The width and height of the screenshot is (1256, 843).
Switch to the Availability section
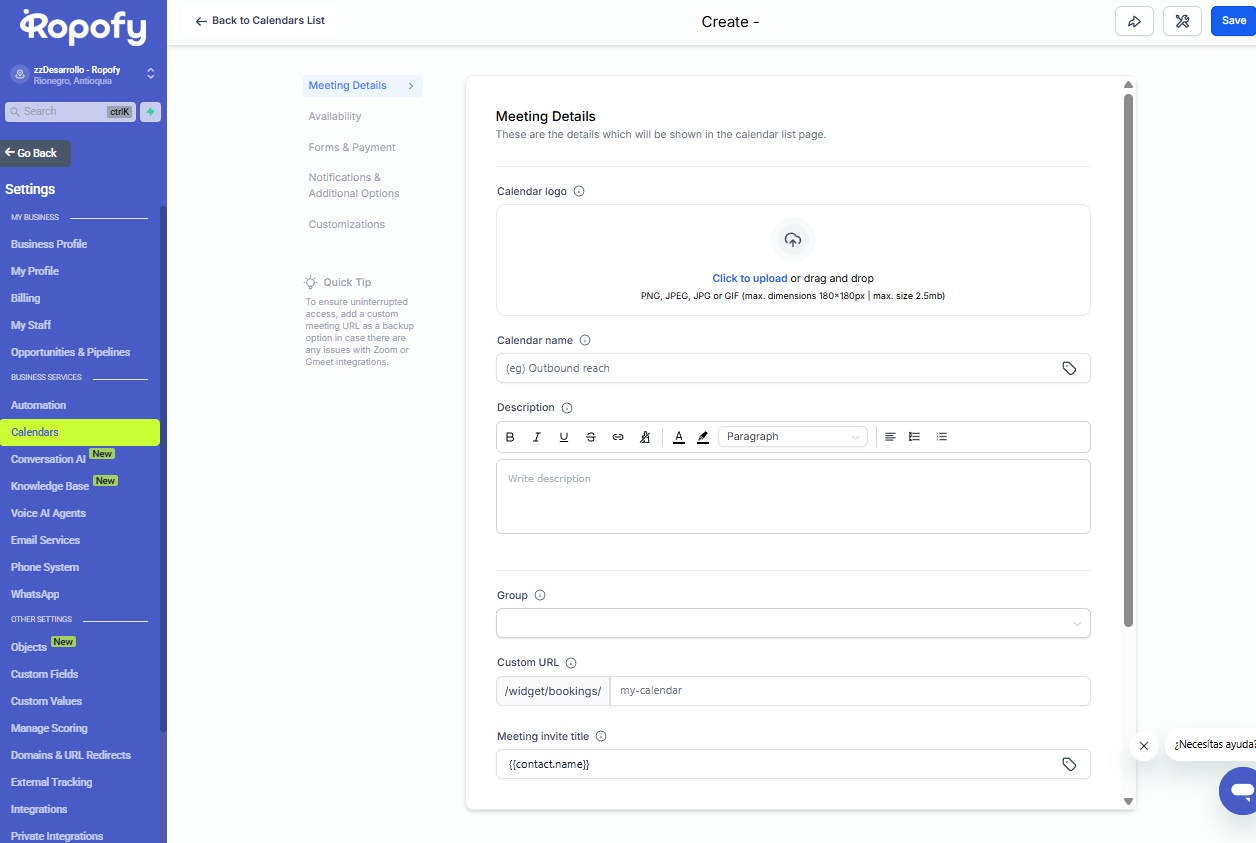335,116
